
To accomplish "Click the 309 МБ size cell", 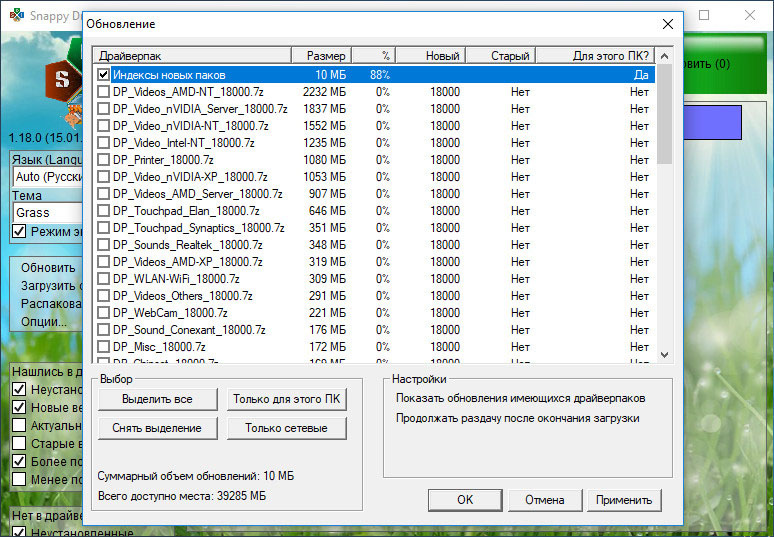I will pos(327,279).
